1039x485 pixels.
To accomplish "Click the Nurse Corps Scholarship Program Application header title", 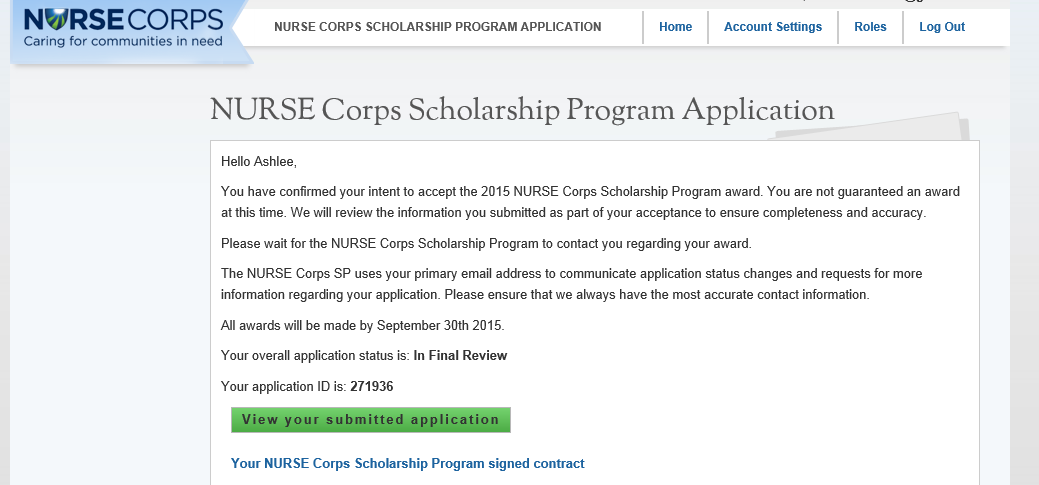I will pos(437,27).
